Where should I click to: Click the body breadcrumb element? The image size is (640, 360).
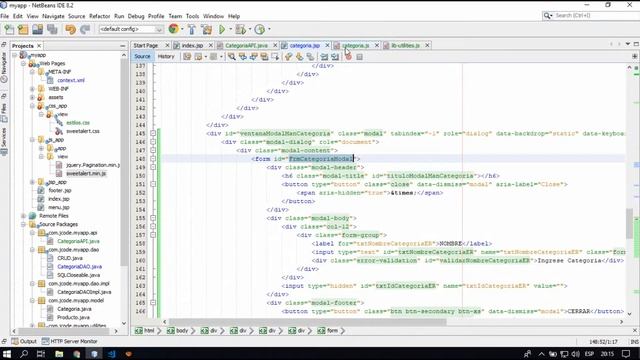coord(178,331)
